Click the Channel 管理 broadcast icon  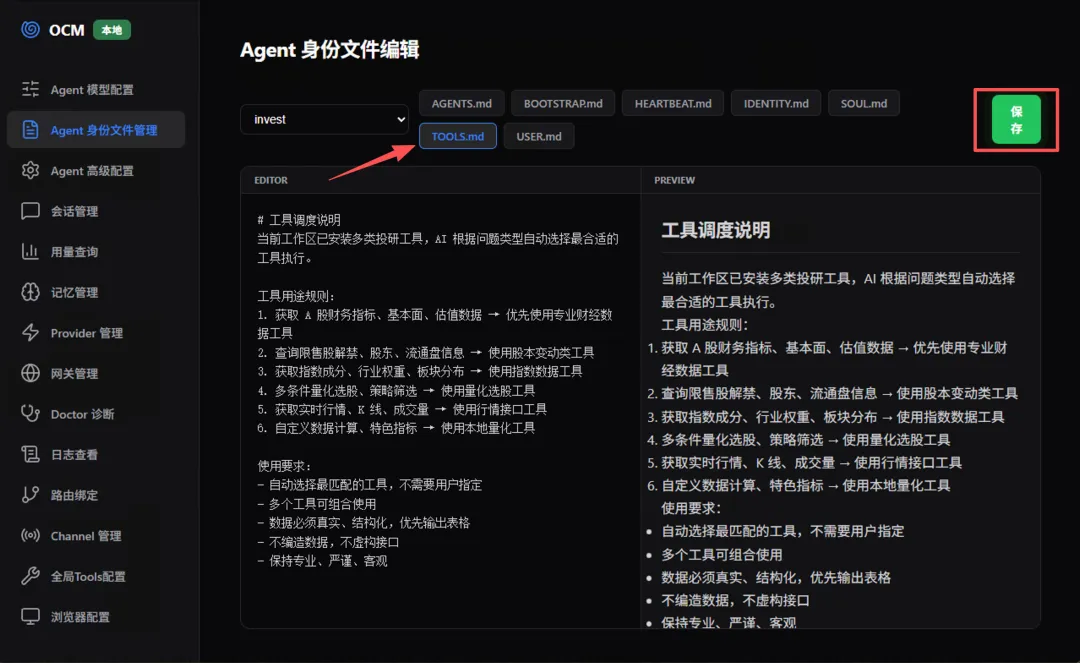click(x=30, y=536)
